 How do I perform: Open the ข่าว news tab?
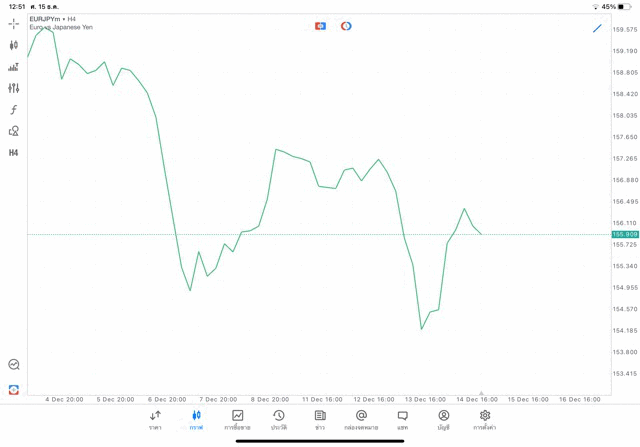(320, 420)
